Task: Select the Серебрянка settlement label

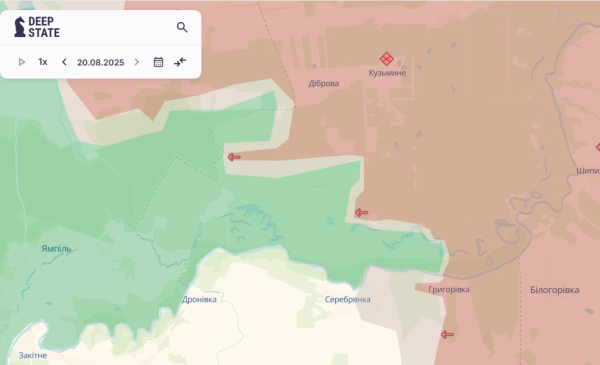Action: [347, 299]
